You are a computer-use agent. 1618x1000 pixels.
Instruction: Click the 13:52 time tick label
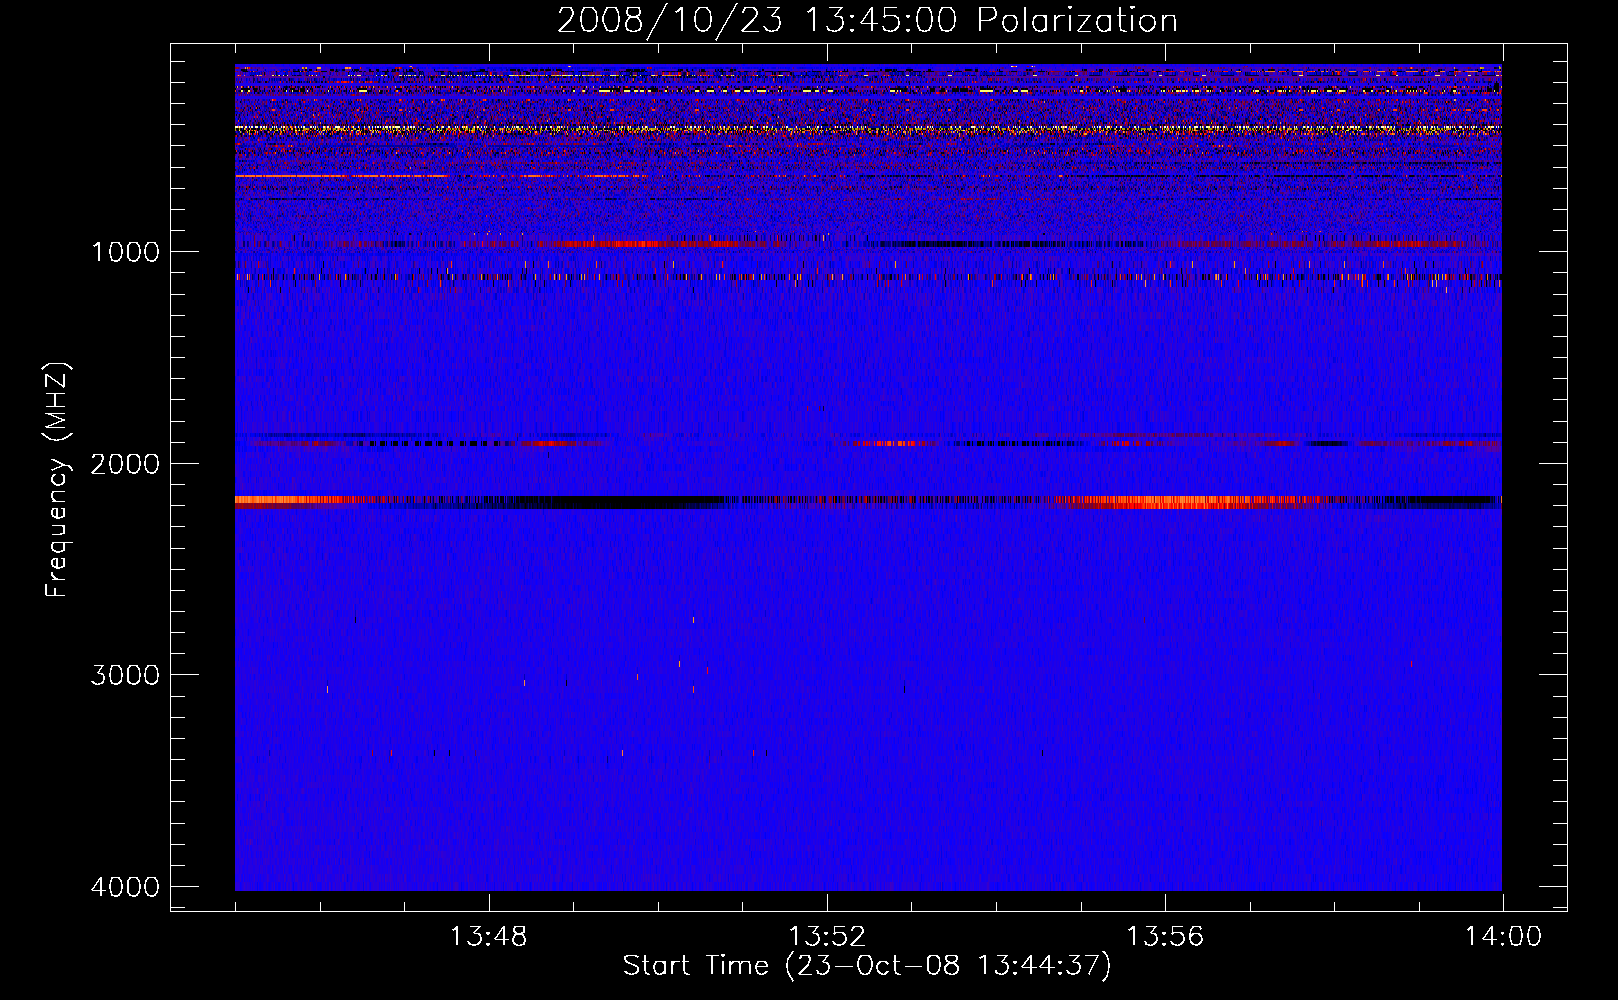point(827,937)
